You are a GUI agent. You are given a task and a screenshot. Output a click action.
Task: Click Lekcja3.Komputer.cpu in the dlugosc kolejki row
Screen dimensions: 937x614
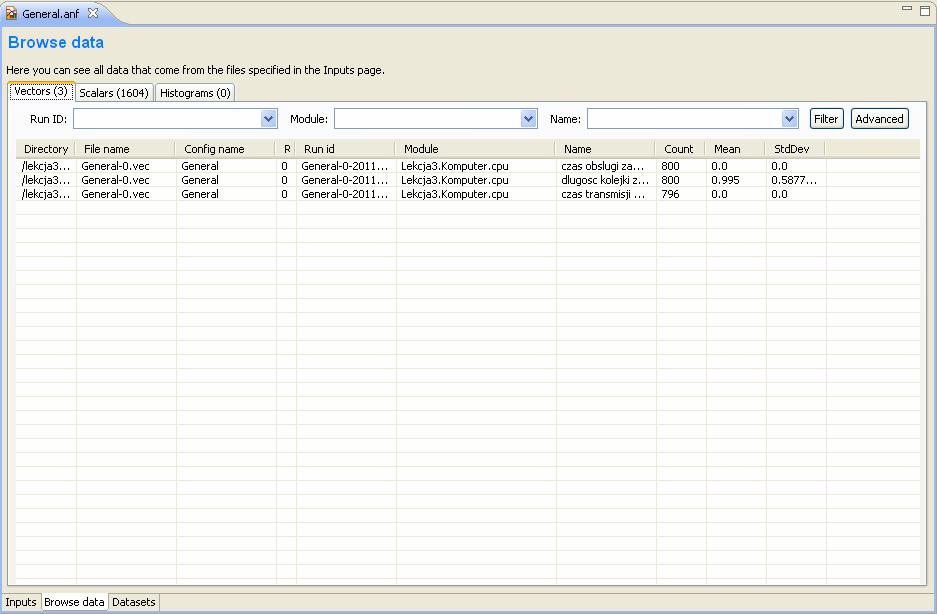(x=455, y=180)
